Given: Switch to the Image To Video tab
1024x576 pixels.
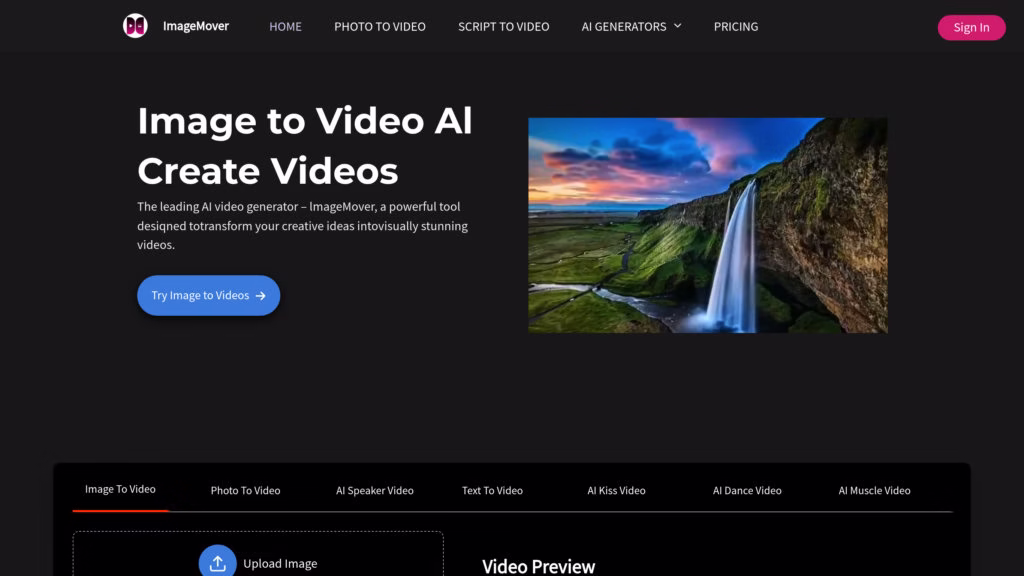Looking at the screenshot, I should click(120, 490).
